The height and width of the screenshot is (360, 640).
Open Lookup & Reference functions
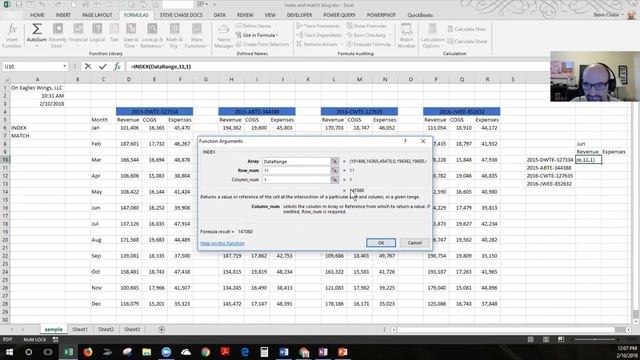(152, 35)
